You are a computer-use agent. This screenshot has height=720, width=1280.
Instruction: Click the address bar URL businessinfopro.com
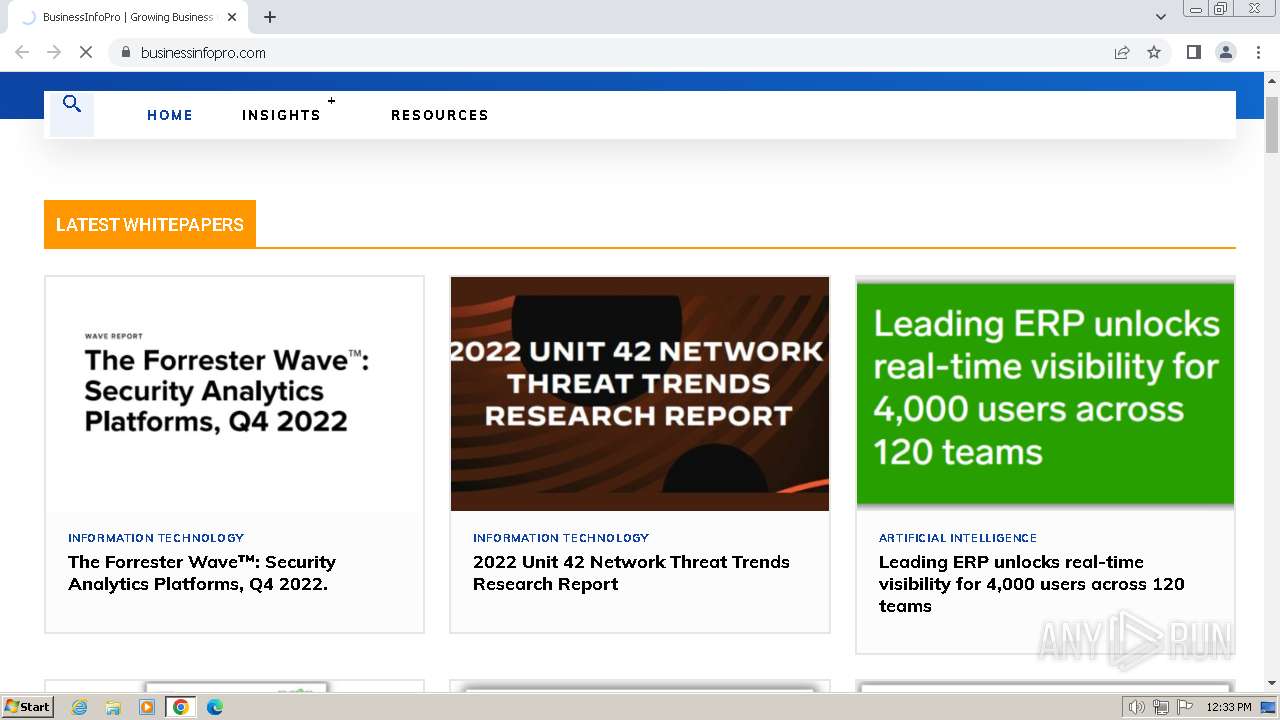tap(203, 53)
